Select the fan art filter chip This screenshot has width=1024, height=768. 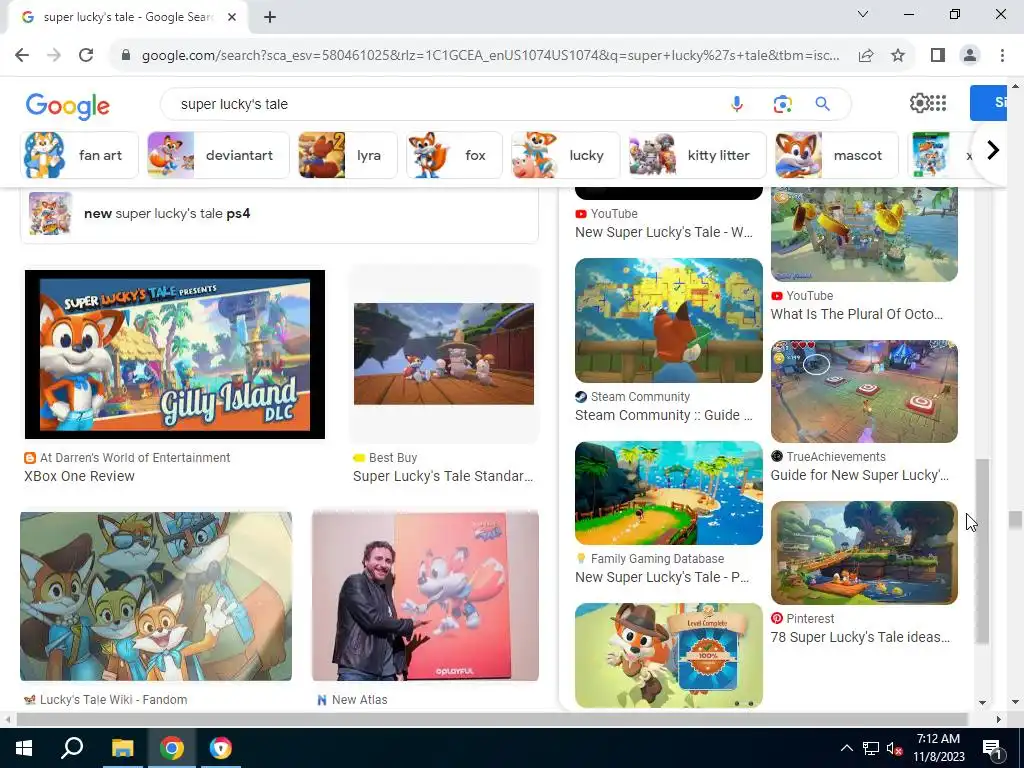pyautogui.click(x=79, y=155)
